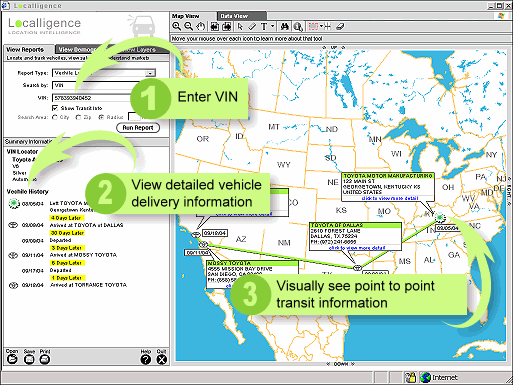Click the VIN Locator summary heading
Screen dimensions: 513x385
(22, 152)
